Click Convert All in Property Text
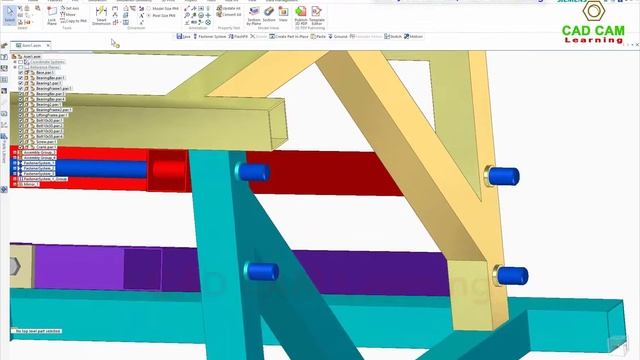Image resolution: width=640 pixels, height=360 pixels. click(x=229, y=15)
